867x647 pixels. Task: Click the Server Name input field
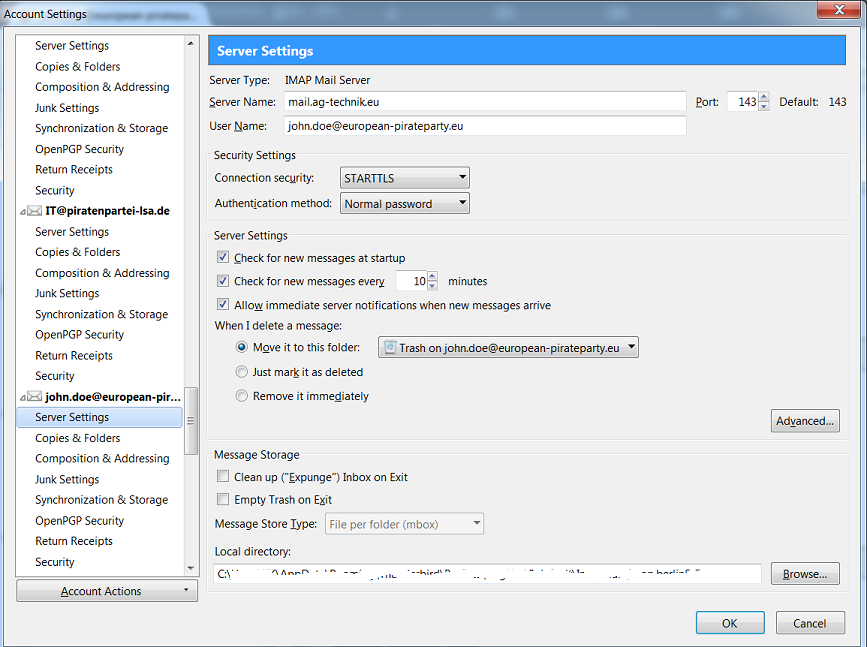click(x=485, y=102)
